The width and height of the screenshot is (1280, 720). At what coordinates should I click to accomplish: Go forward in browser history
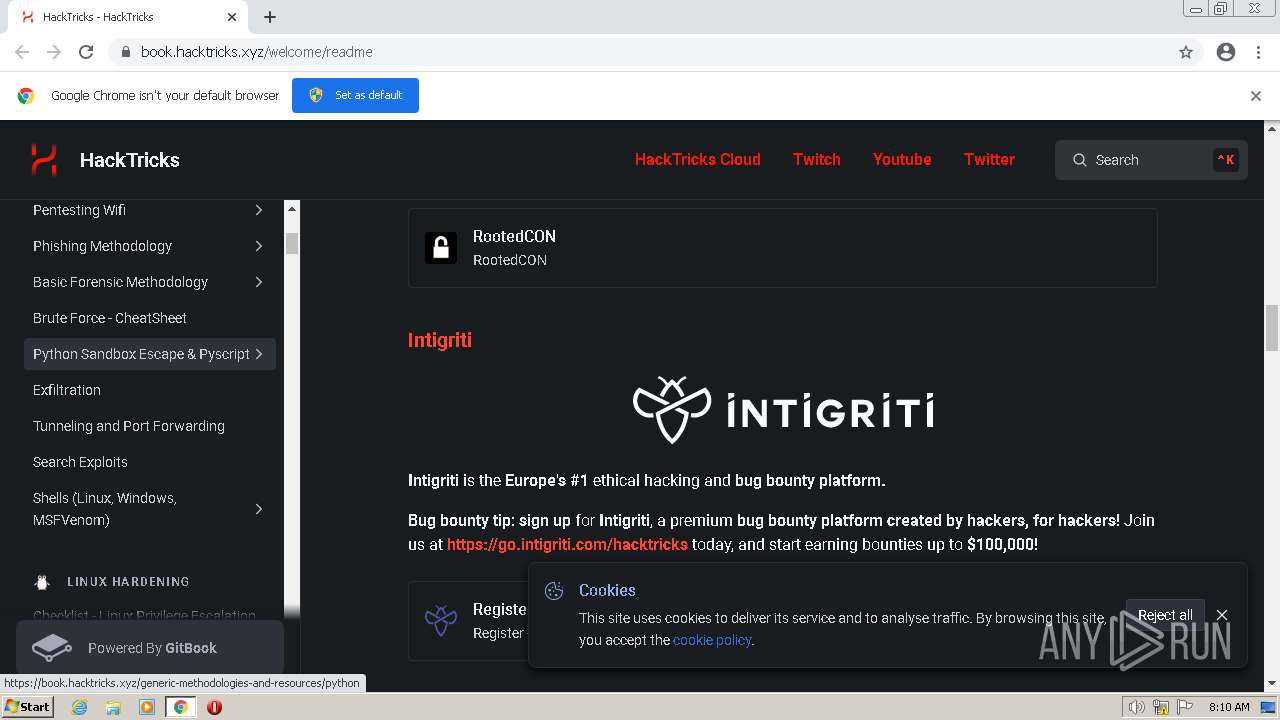(54, 52)
